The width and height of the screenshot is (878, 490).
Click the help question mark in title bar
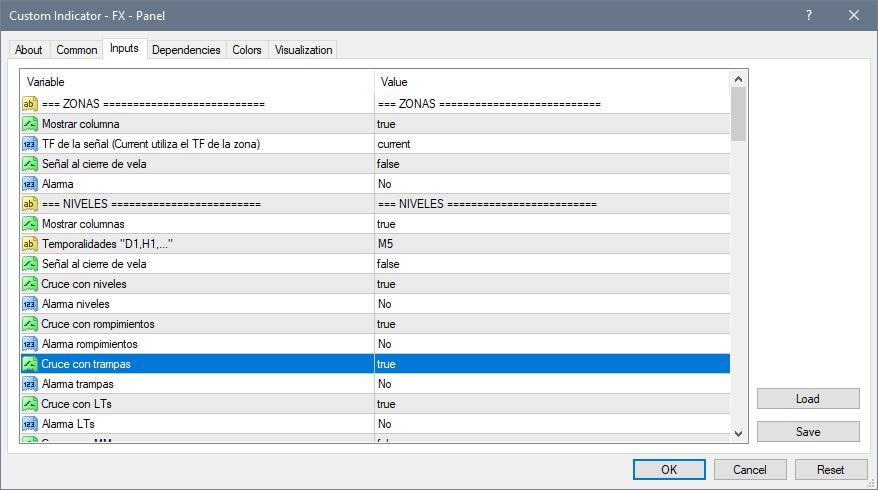point(809,15)
